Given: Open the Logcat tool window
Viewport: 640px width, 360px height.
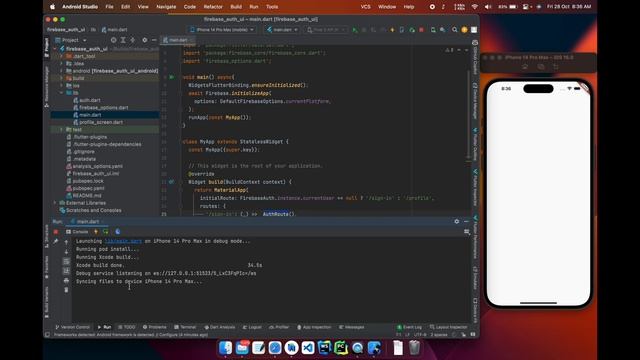Looking at the screenshot, I should click(x=252, y=327).
